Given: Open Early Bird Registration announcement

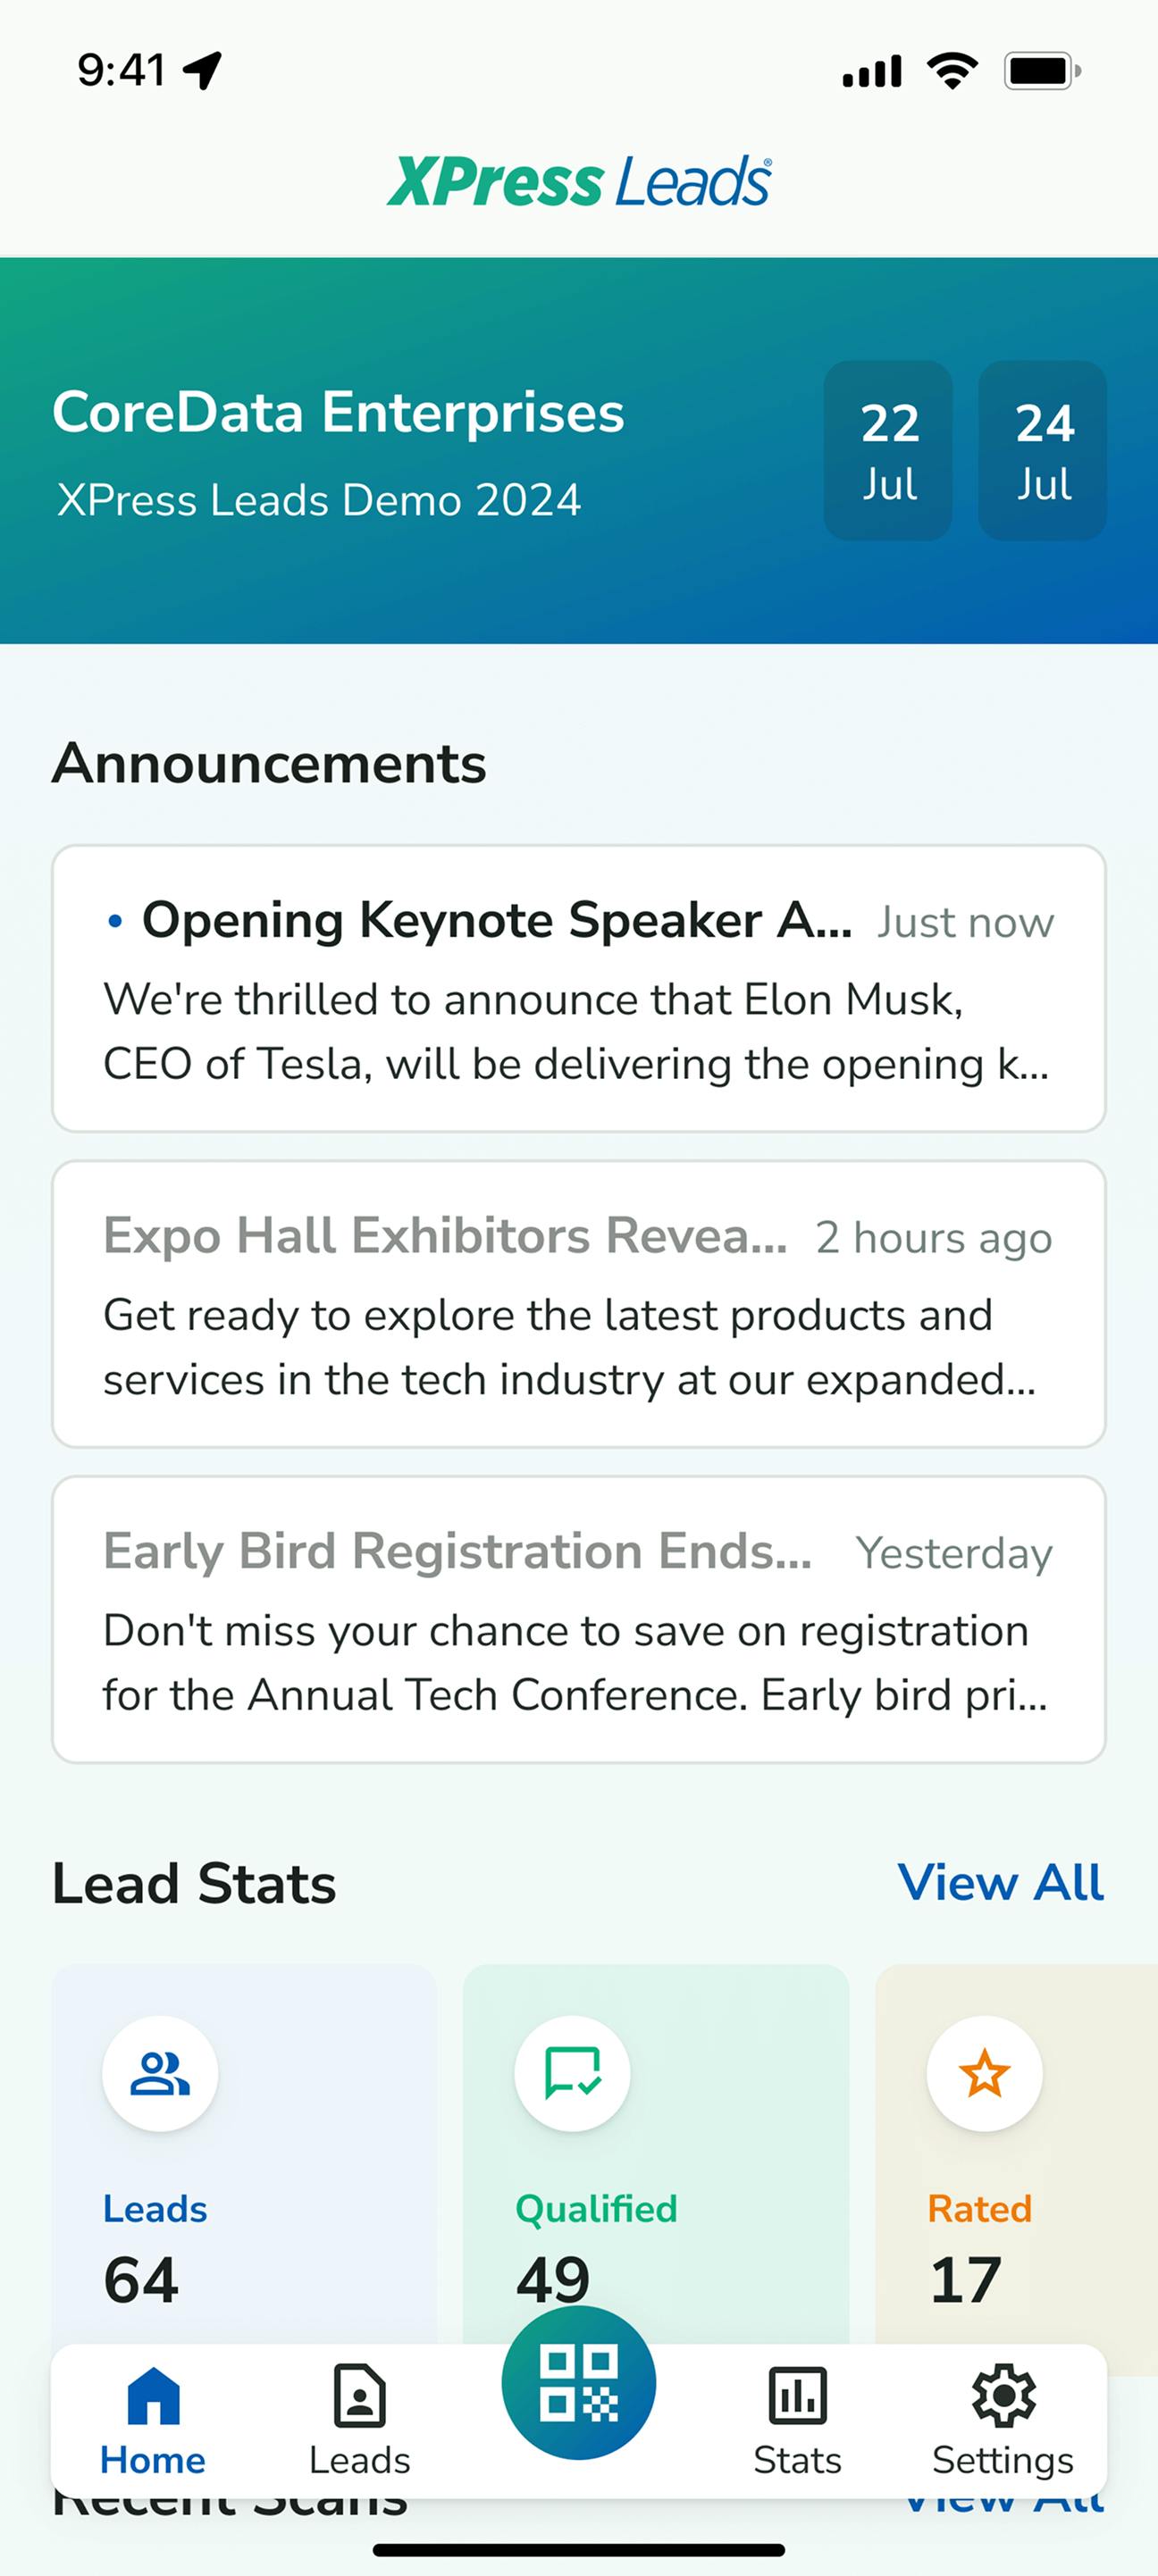Looking at the screenshot, I should [x=579, y=1620].
